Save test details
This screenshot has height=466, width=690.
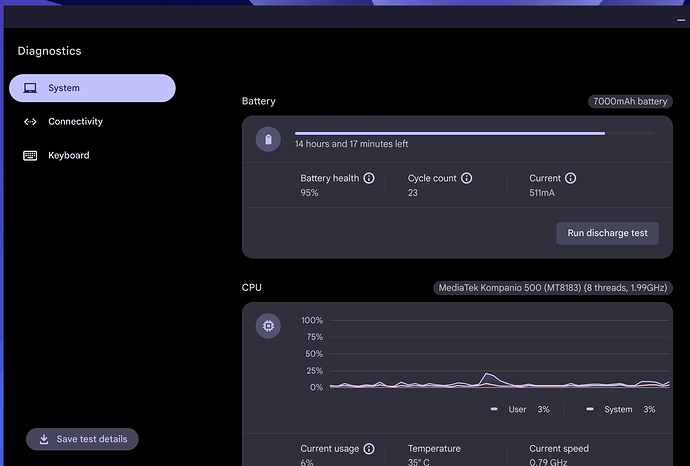point(82,439)
